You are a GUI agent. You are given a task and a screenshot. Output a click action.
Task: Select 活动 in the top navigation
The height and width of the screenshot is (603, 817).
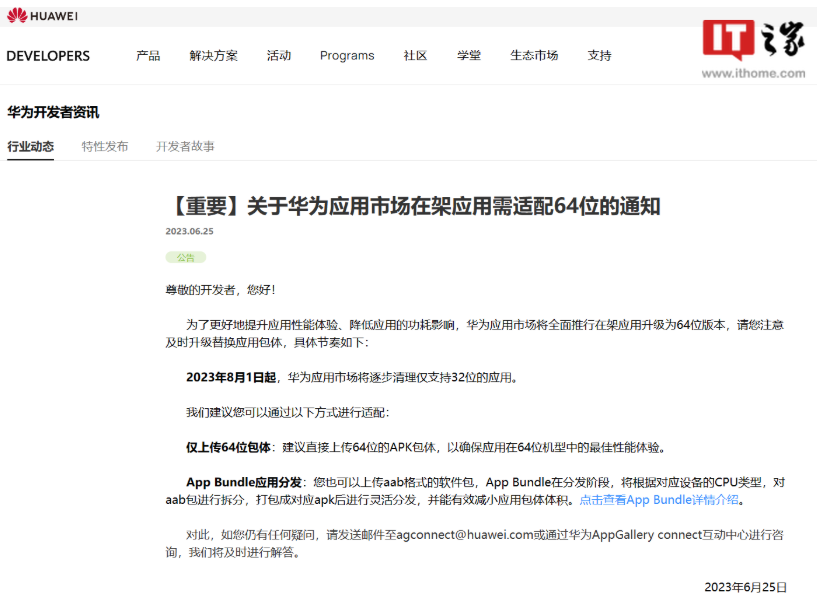click(x=279, y=56)
